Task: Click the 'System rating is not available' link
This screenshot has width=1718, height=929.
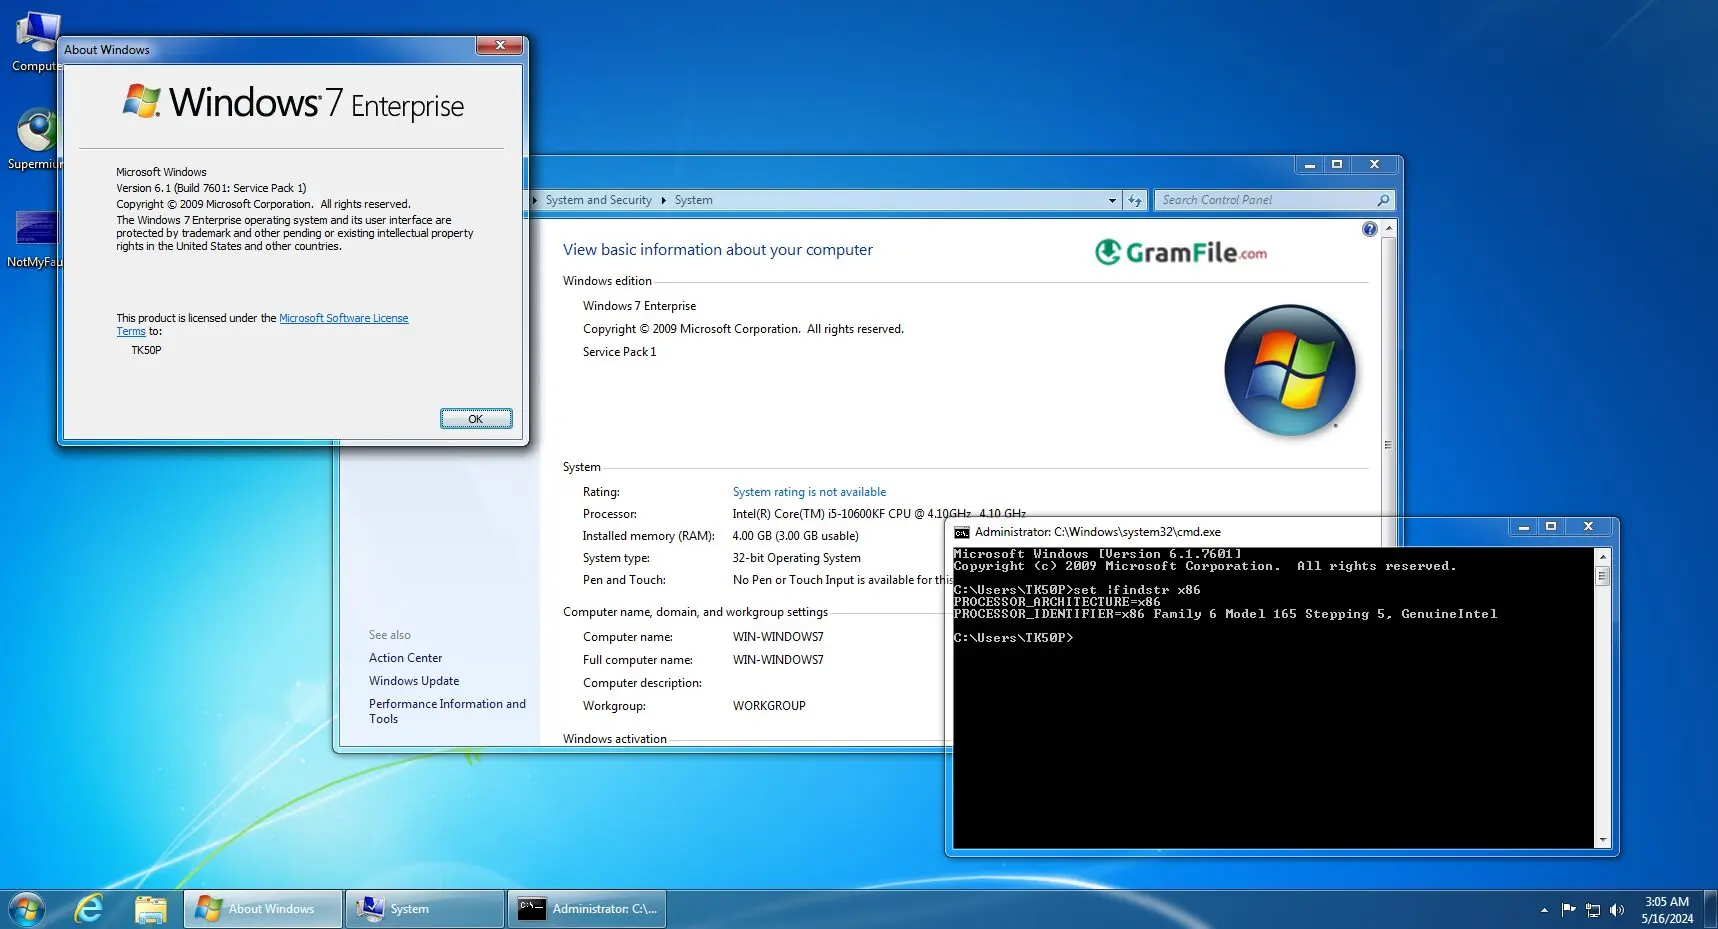Action: point(809,492)
